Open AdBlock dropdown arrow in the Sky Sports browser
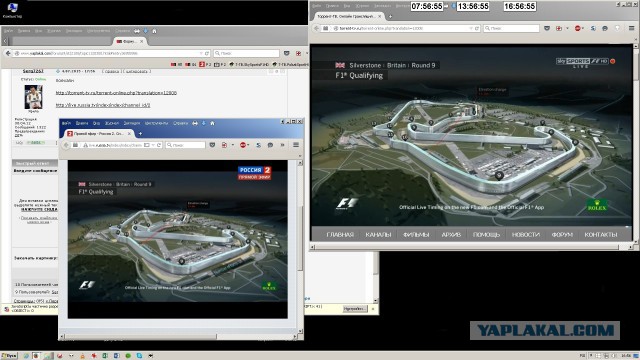640x360 pixels. pos(583,28)
